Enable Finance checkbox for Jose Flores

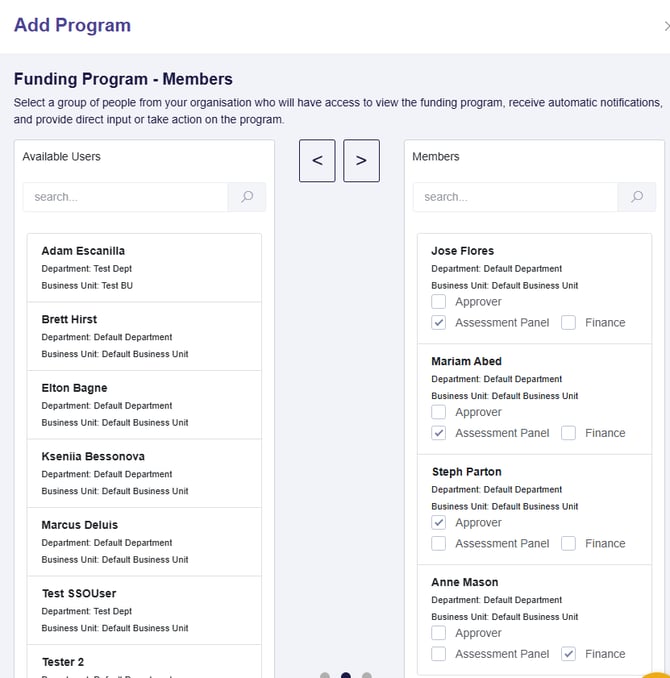tap(569, 323)
